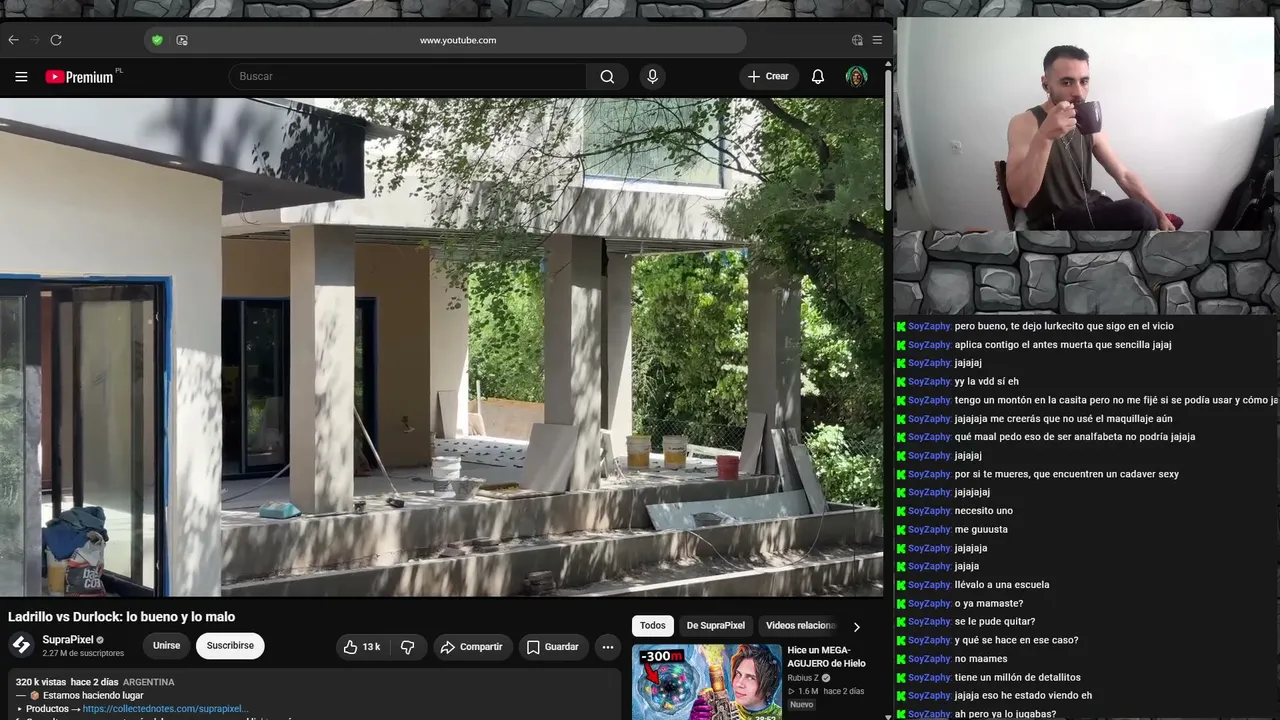Focus the Buscar search field

408,77
